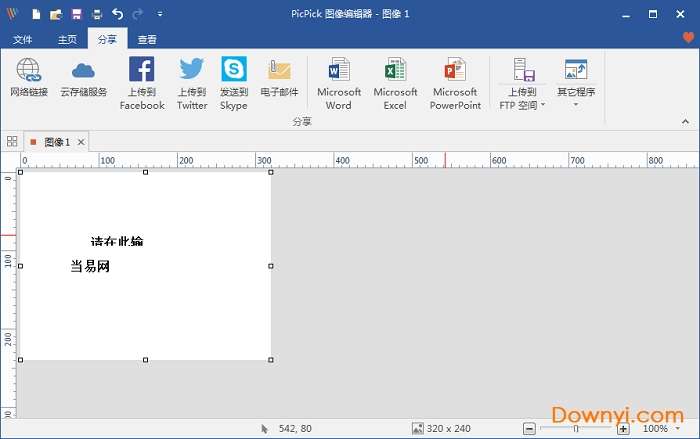The height and width of the screenshot is (439, 700).
Task: Export the image to Microsoft Excel
Action: 395,82
